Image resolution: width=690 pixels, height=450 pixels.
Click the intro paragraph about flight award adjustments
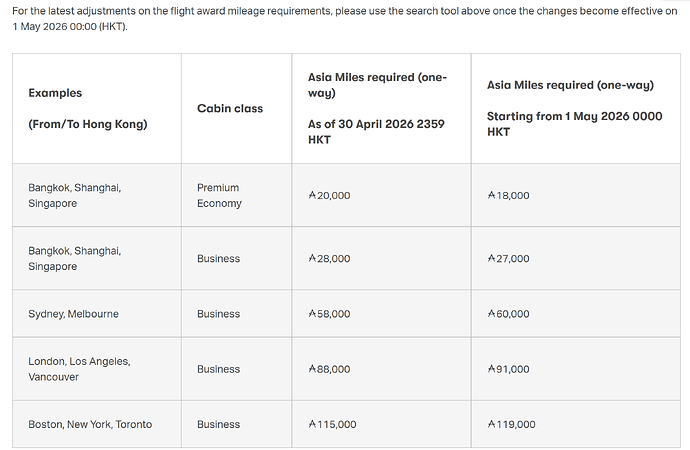tap(340, 17)
